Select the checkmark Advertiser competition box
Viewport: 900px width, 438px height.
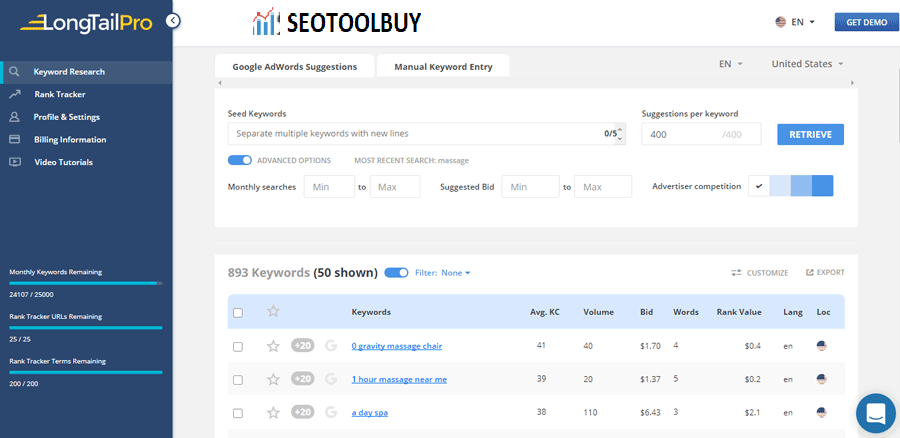[x=759, y=186]
